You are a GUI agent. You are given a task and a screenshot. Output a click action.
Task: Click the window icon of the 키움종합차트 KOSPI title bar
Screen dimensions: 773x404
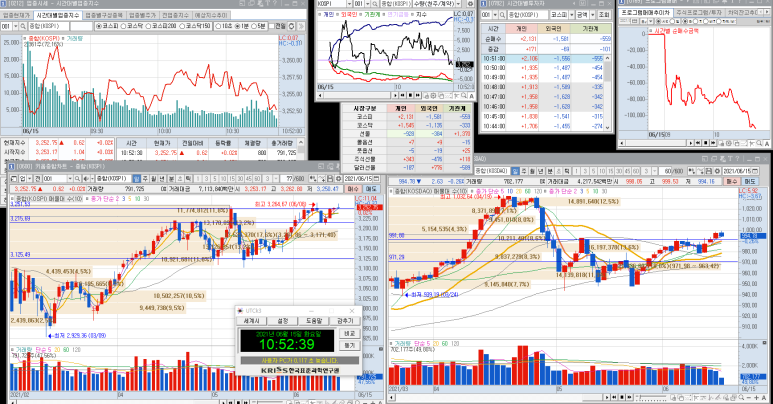[x=10, y=166]
